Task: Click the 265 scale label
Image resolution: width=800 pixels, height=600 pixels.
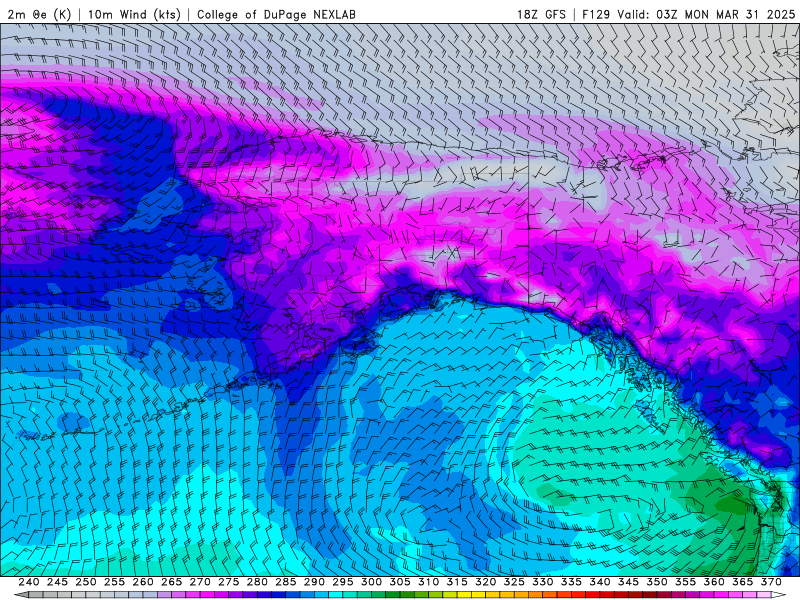Action: point(171,582)
